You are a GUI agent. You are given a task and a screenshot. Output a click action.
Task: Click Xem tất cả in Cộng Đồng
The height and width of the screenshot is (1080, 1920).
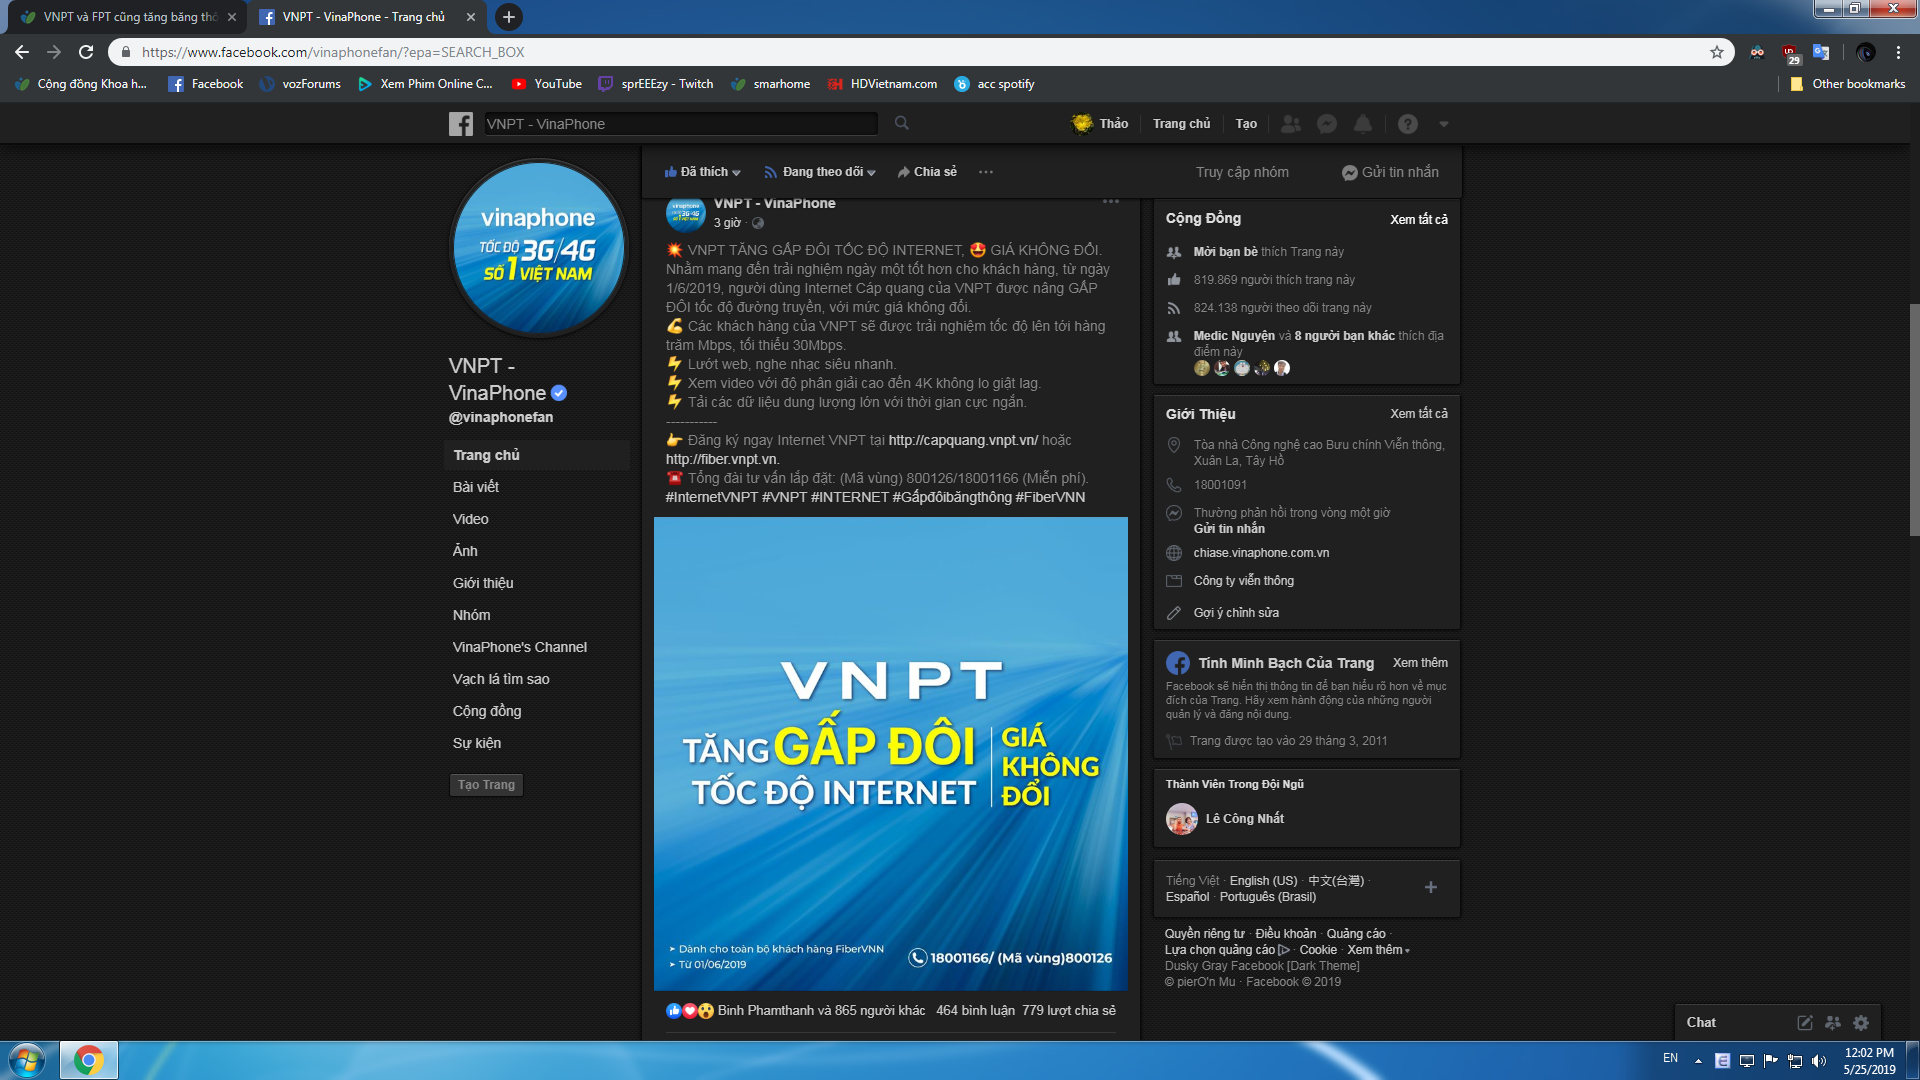tap(1419, 219)
